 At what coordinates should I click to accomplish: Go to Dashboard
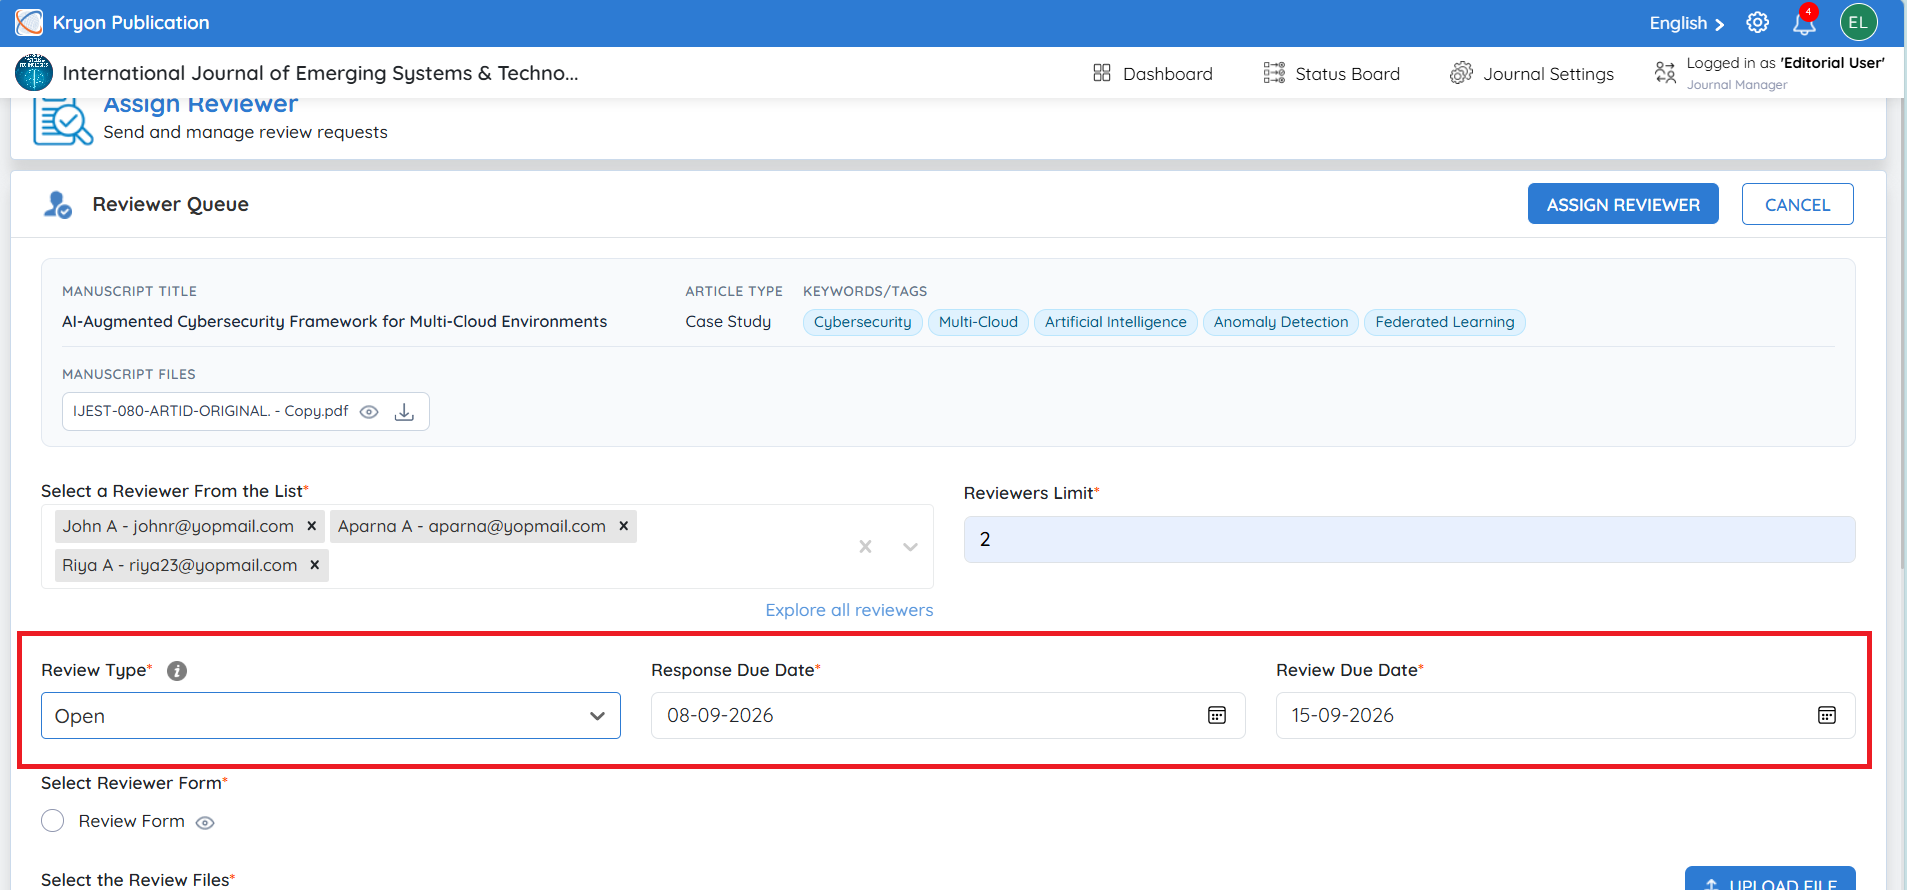pos(1153,73)
